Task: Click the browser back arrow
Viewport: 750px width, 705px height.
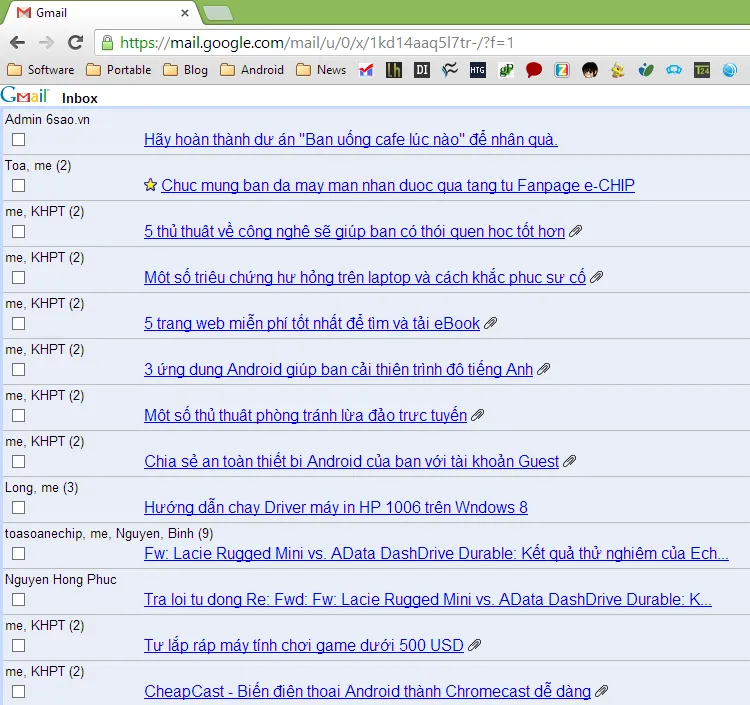Action: click(x=17, y=42)
